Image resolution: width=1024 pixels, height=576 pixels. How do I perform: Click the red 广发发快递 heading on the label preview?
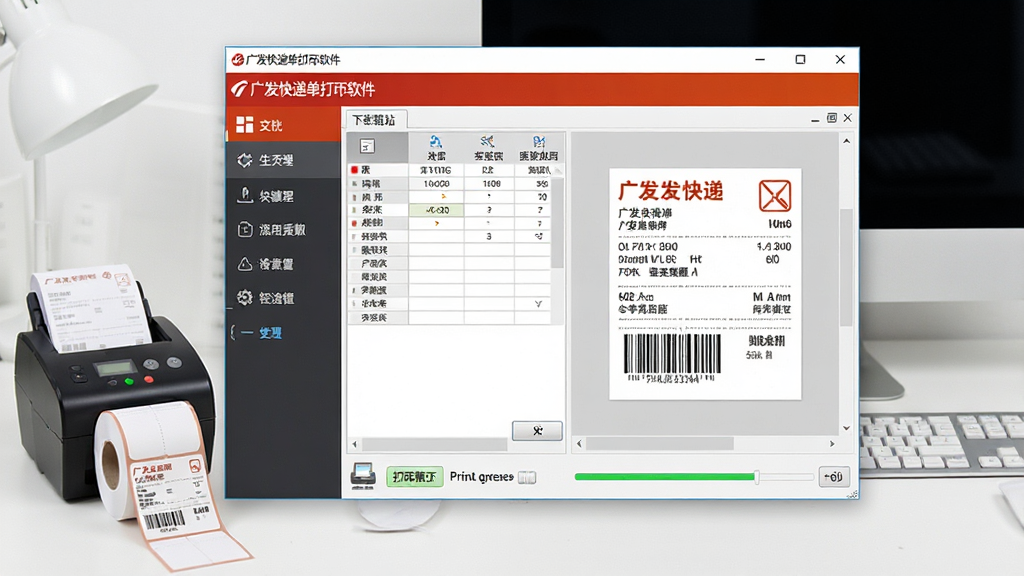[671, 191]
